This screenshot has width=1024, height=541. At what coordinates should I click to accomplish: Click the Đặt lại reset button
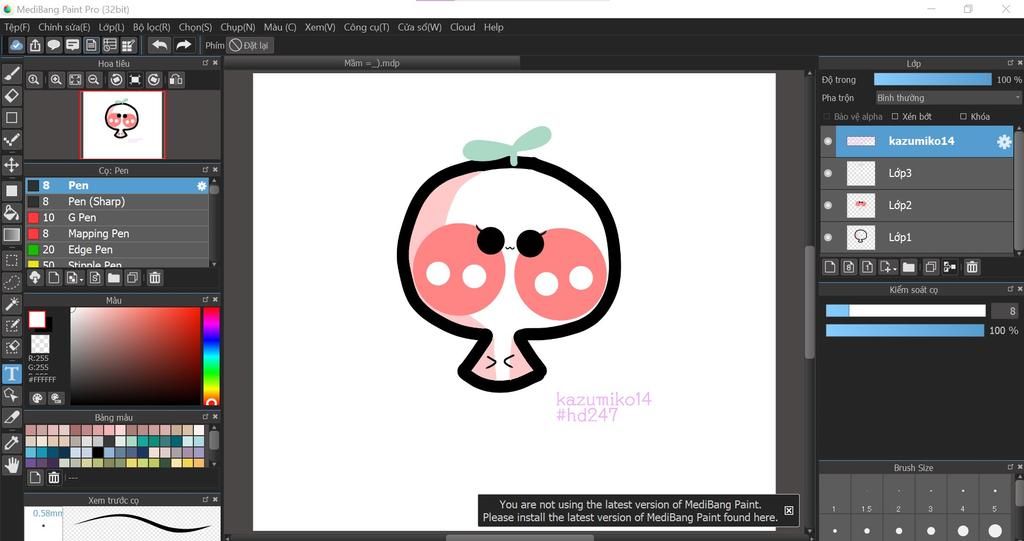pyautogui.click(x=249, y=45)
